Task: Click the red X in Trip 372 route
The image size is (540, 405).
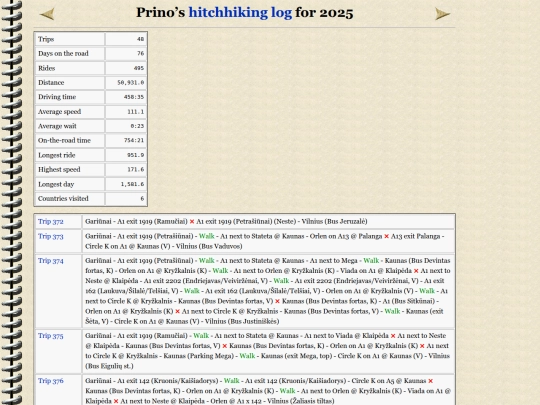Action: [192, 222]
